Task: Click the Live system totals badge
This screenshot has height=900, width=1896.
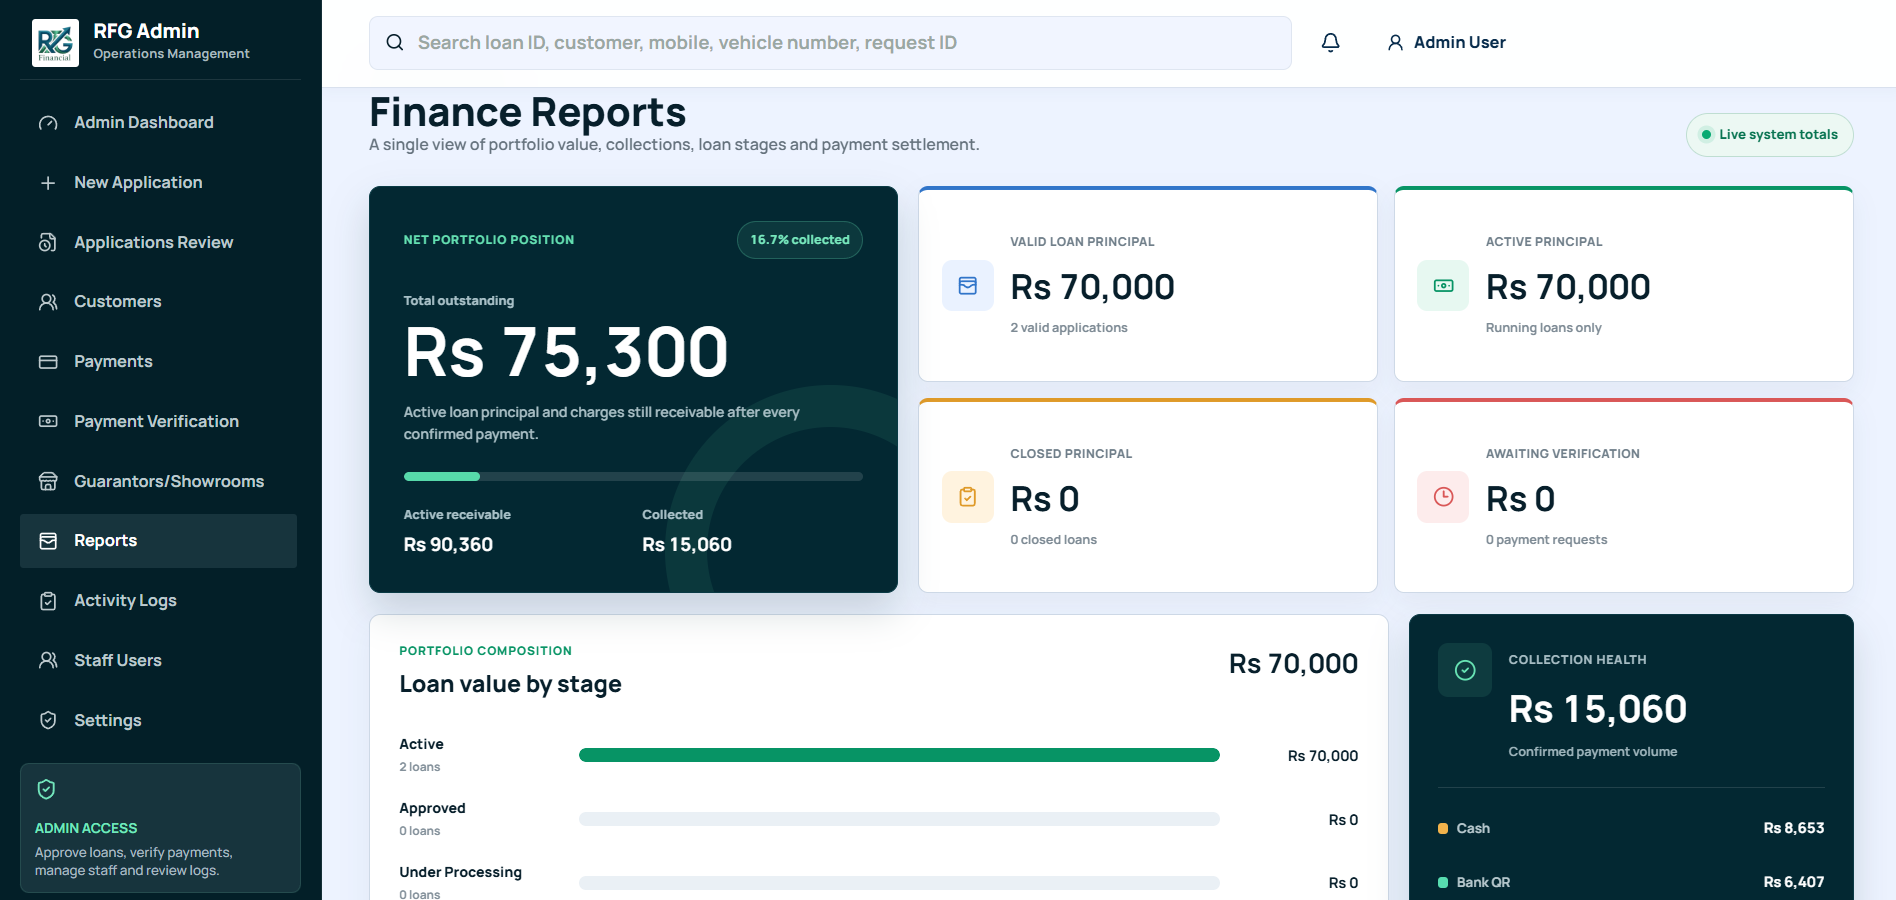Action: tap(1770, 135)
